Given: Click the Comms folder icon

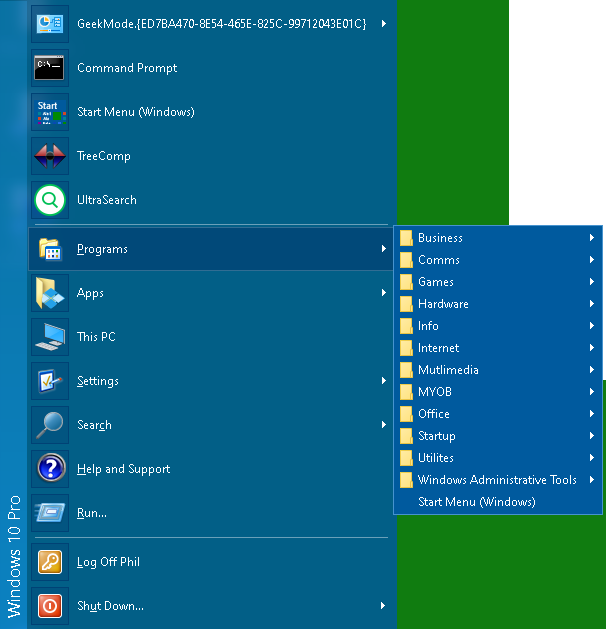Looking at the screenshot, I should [406, 260].
